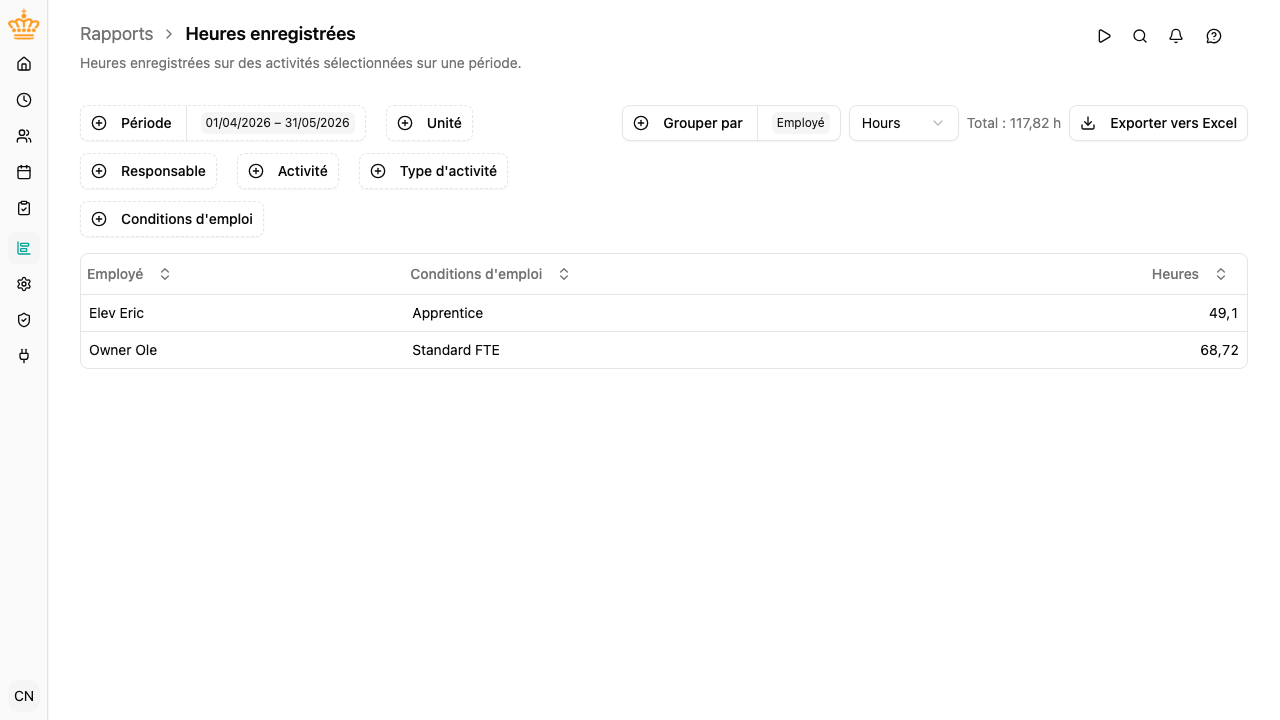Open the people sidebar icon
The height and width of the screenshot is (720, 1280).
tap(24, 136)
